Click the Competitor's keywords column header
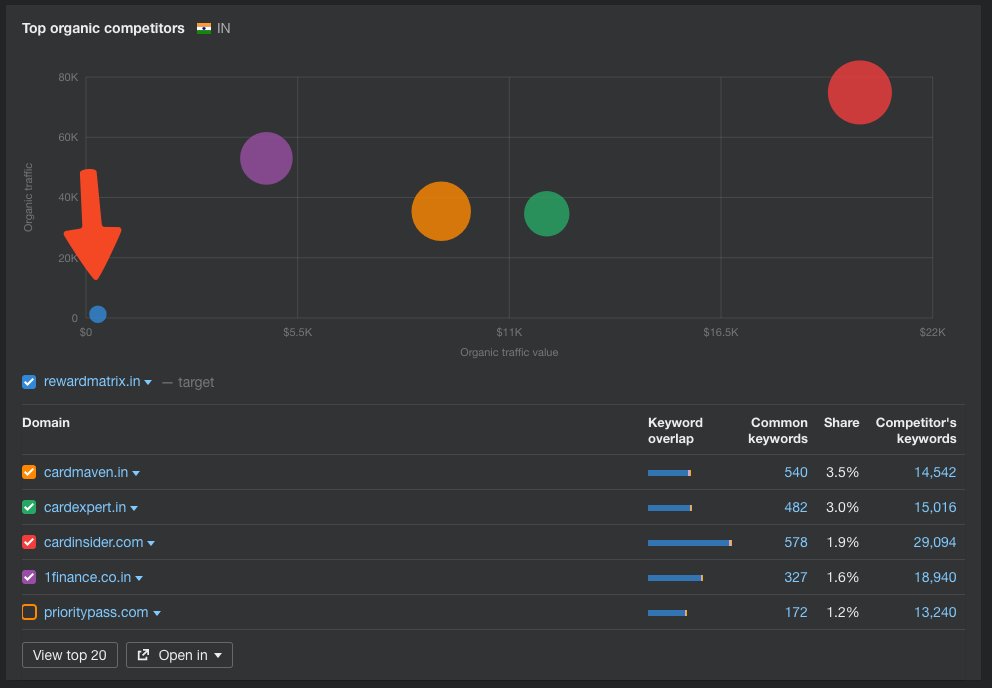Screen dimensions: 992x688 pyautogui.click(x=916, y=430)
